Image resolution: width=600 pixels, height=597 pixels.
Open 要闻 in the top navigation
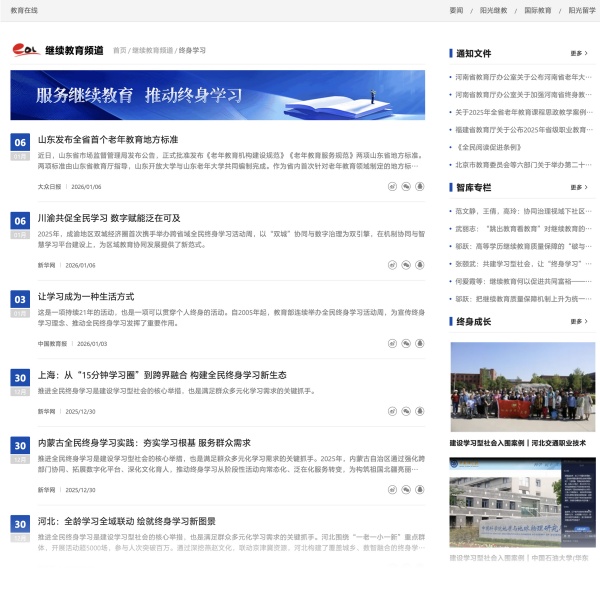click(x=456, y=10)
